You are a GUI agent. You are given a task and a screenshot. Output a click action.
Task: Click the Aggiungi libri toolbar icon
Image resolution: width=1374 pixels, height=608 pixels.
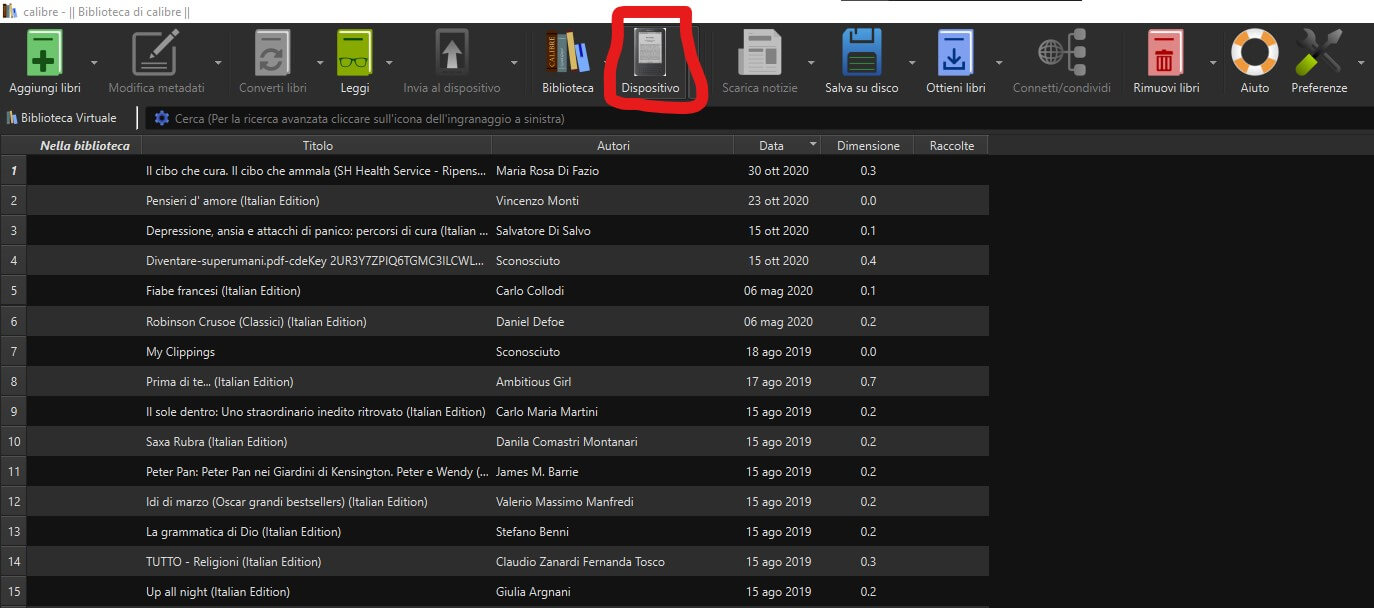44,53
